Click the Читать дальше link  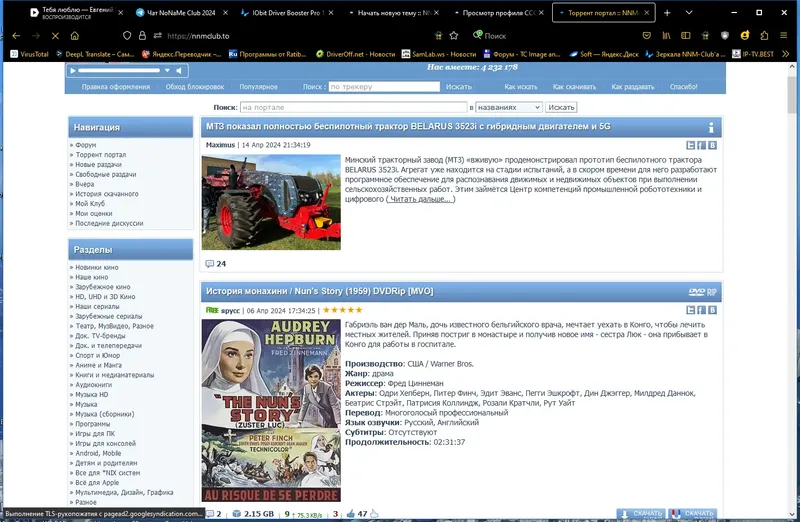(420, 199)
